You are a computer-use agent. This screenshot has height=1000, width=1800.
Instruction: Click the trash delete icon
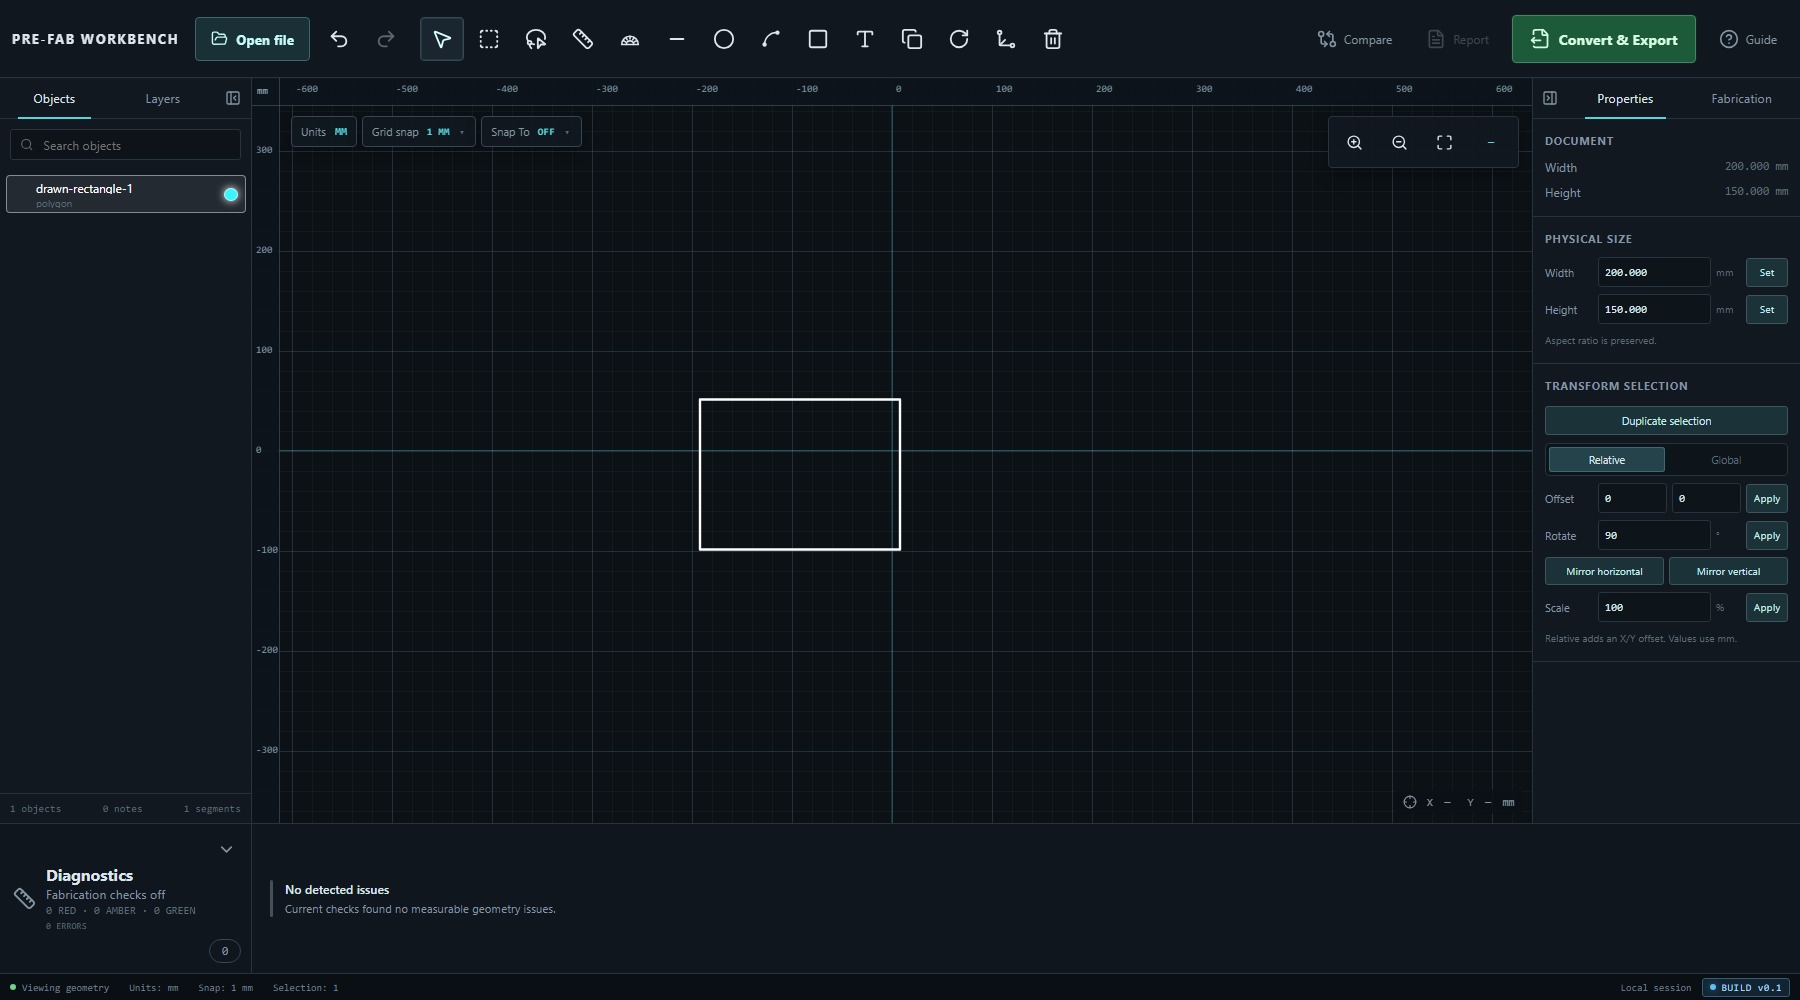point(1053,40)
